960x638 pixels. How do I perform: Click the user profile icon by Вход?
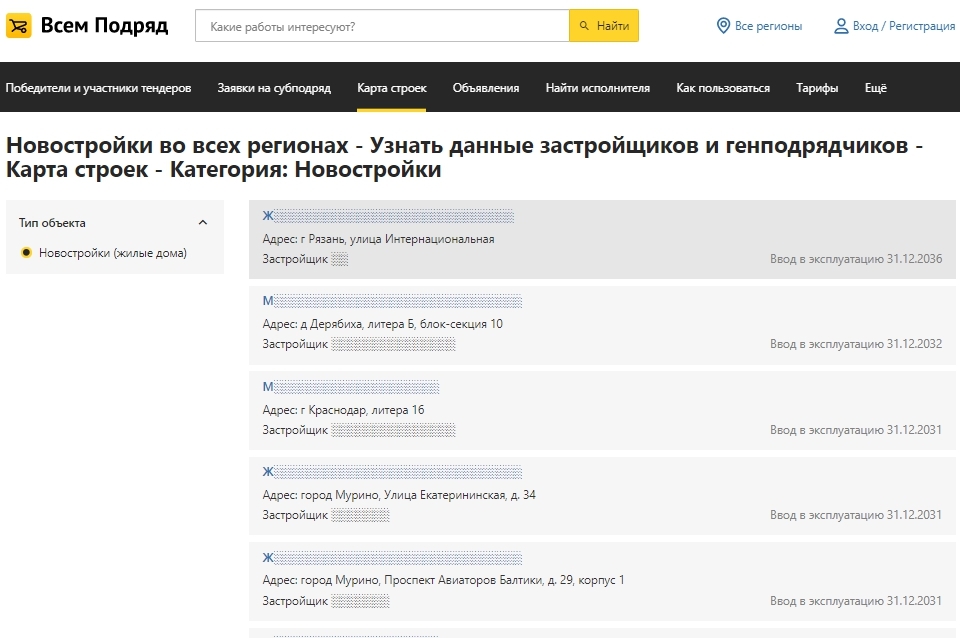tap(841, 26)
